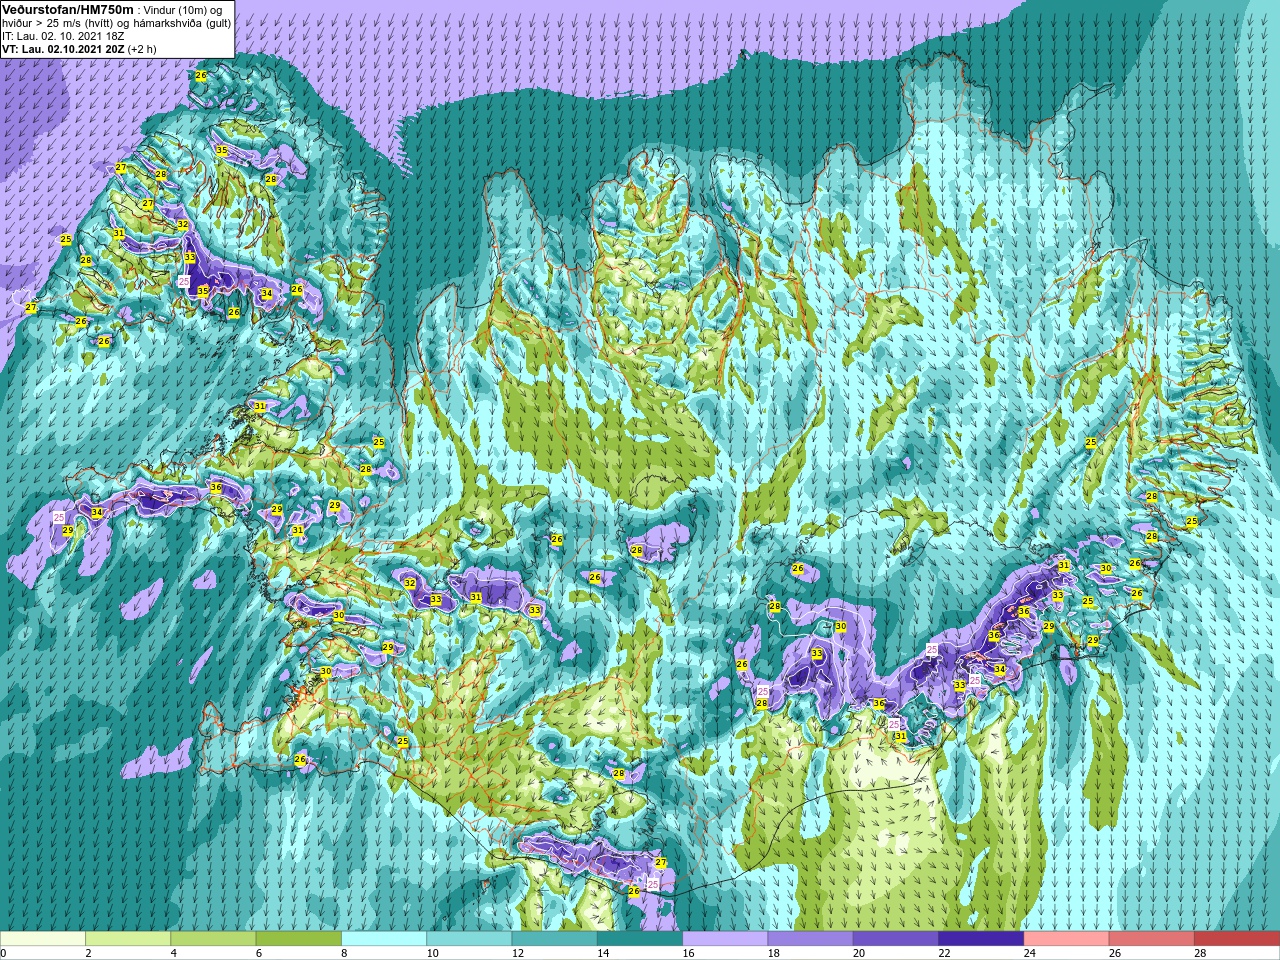Click the '20' tick label on the legend

click(x=858, y=953)
